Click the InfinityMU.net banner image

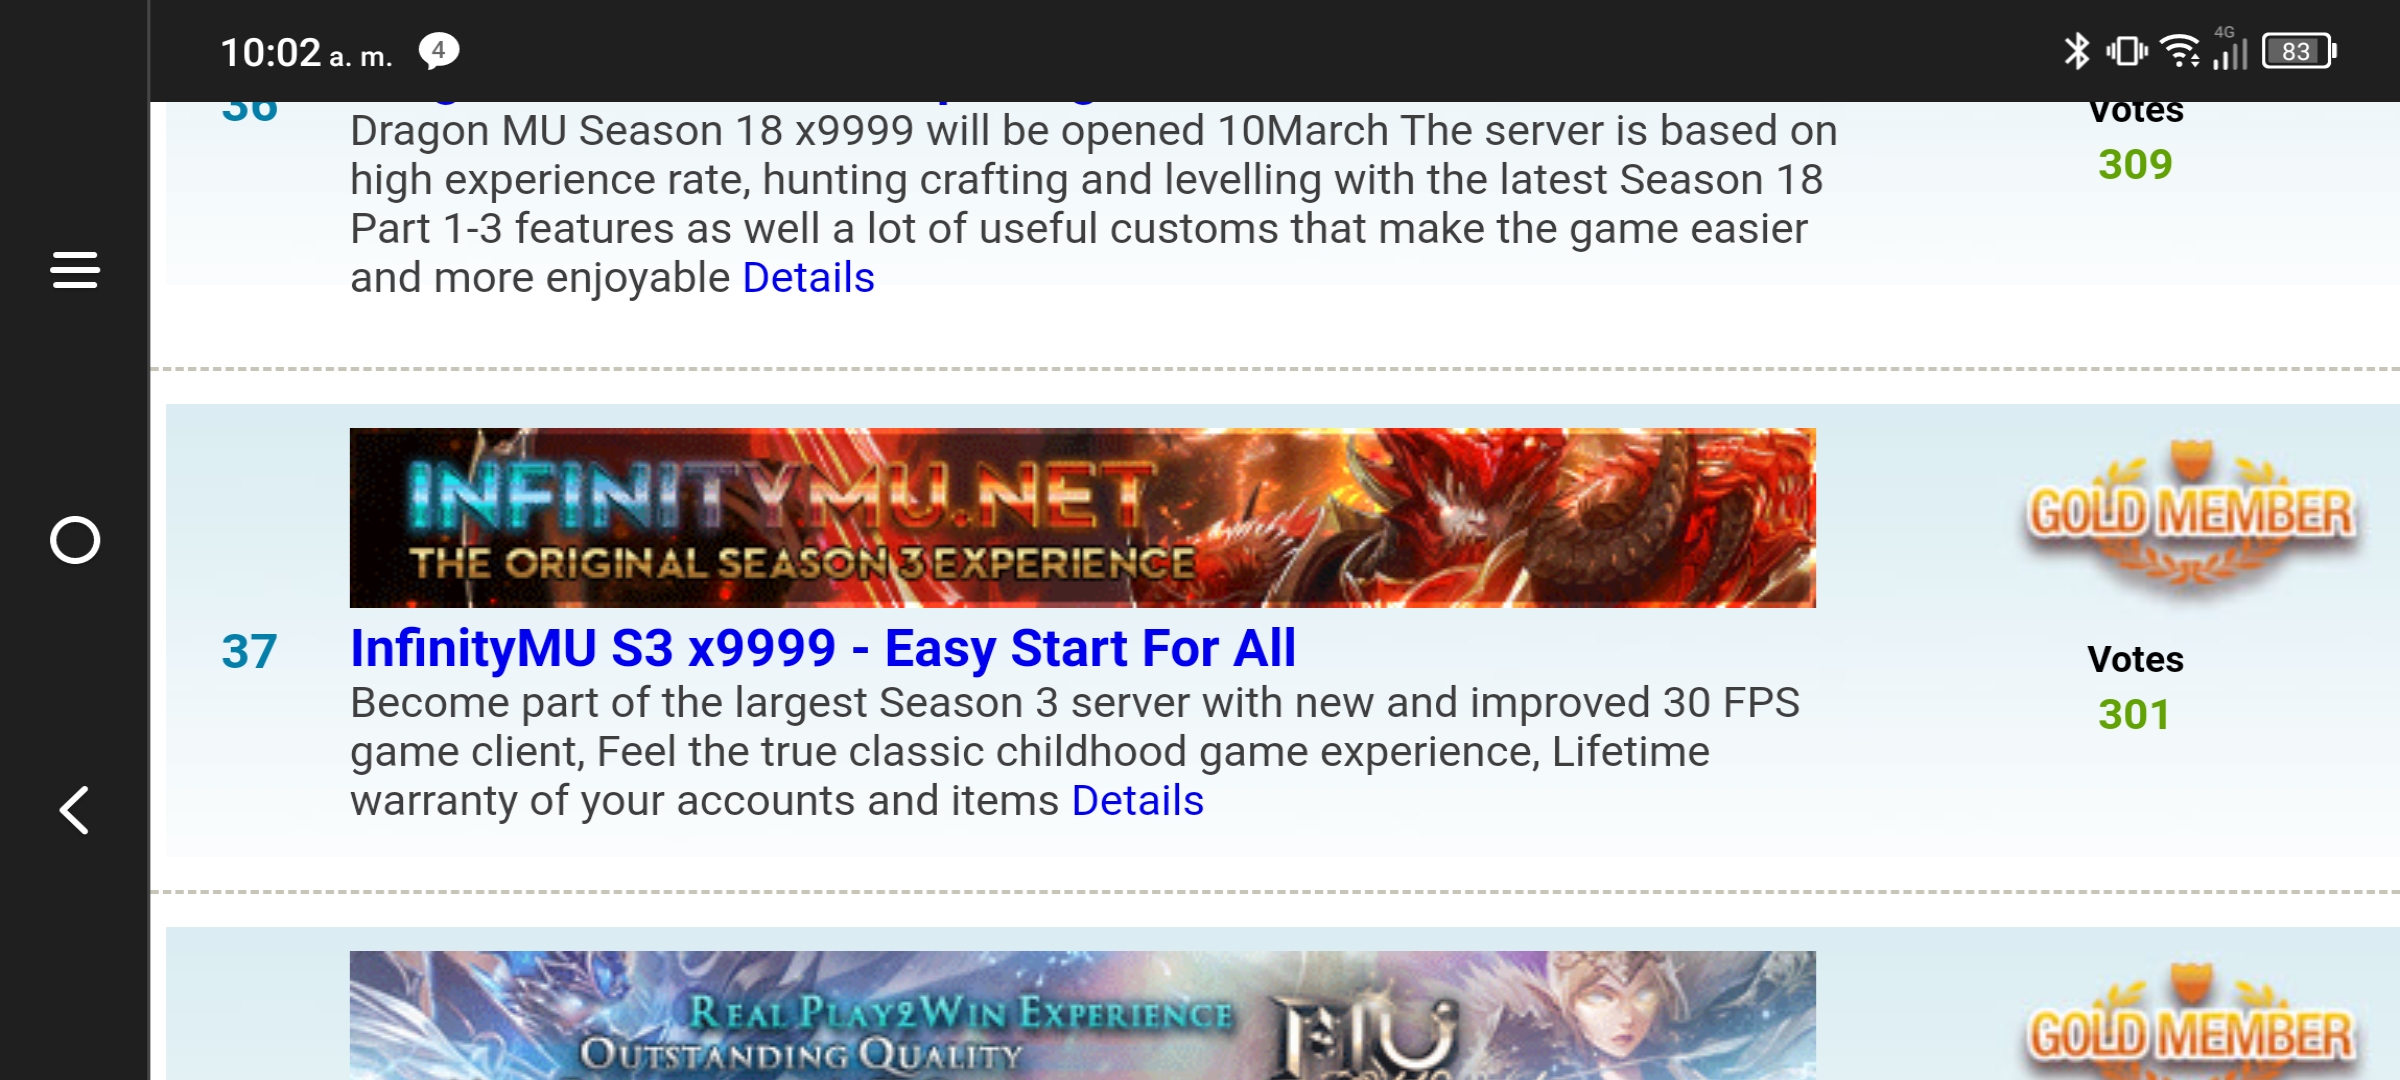tap(1082, 518)
